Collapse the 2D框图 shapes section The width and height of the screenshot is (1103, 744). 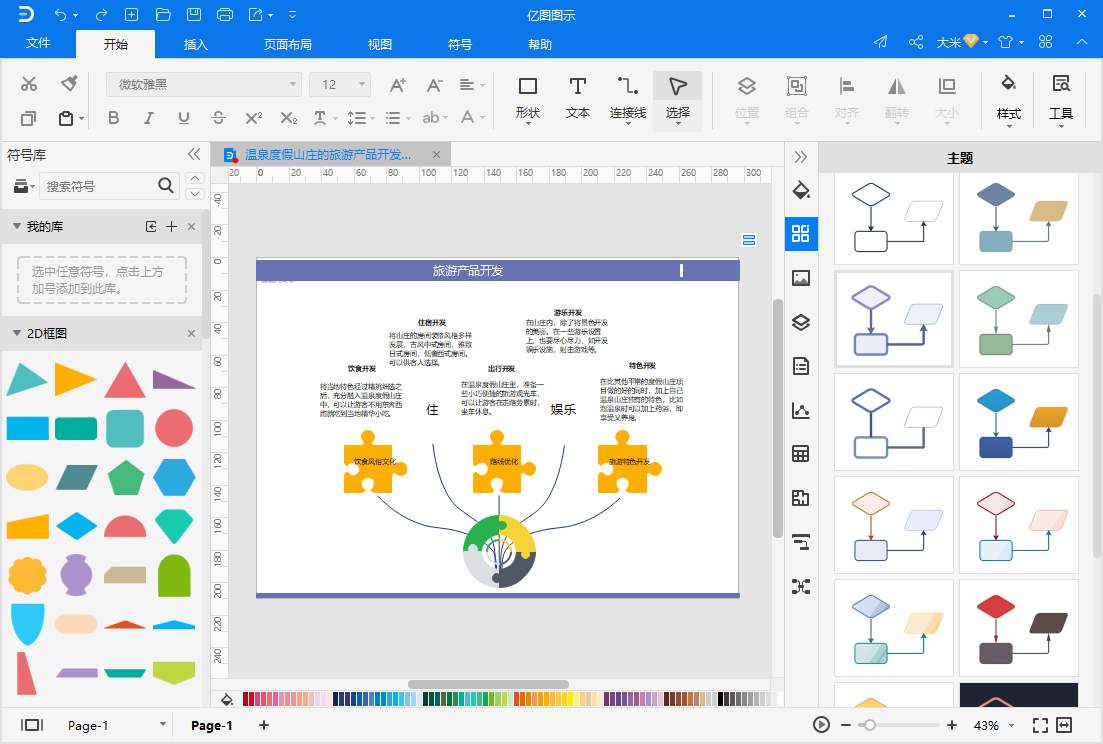click(x=17, y=333)
